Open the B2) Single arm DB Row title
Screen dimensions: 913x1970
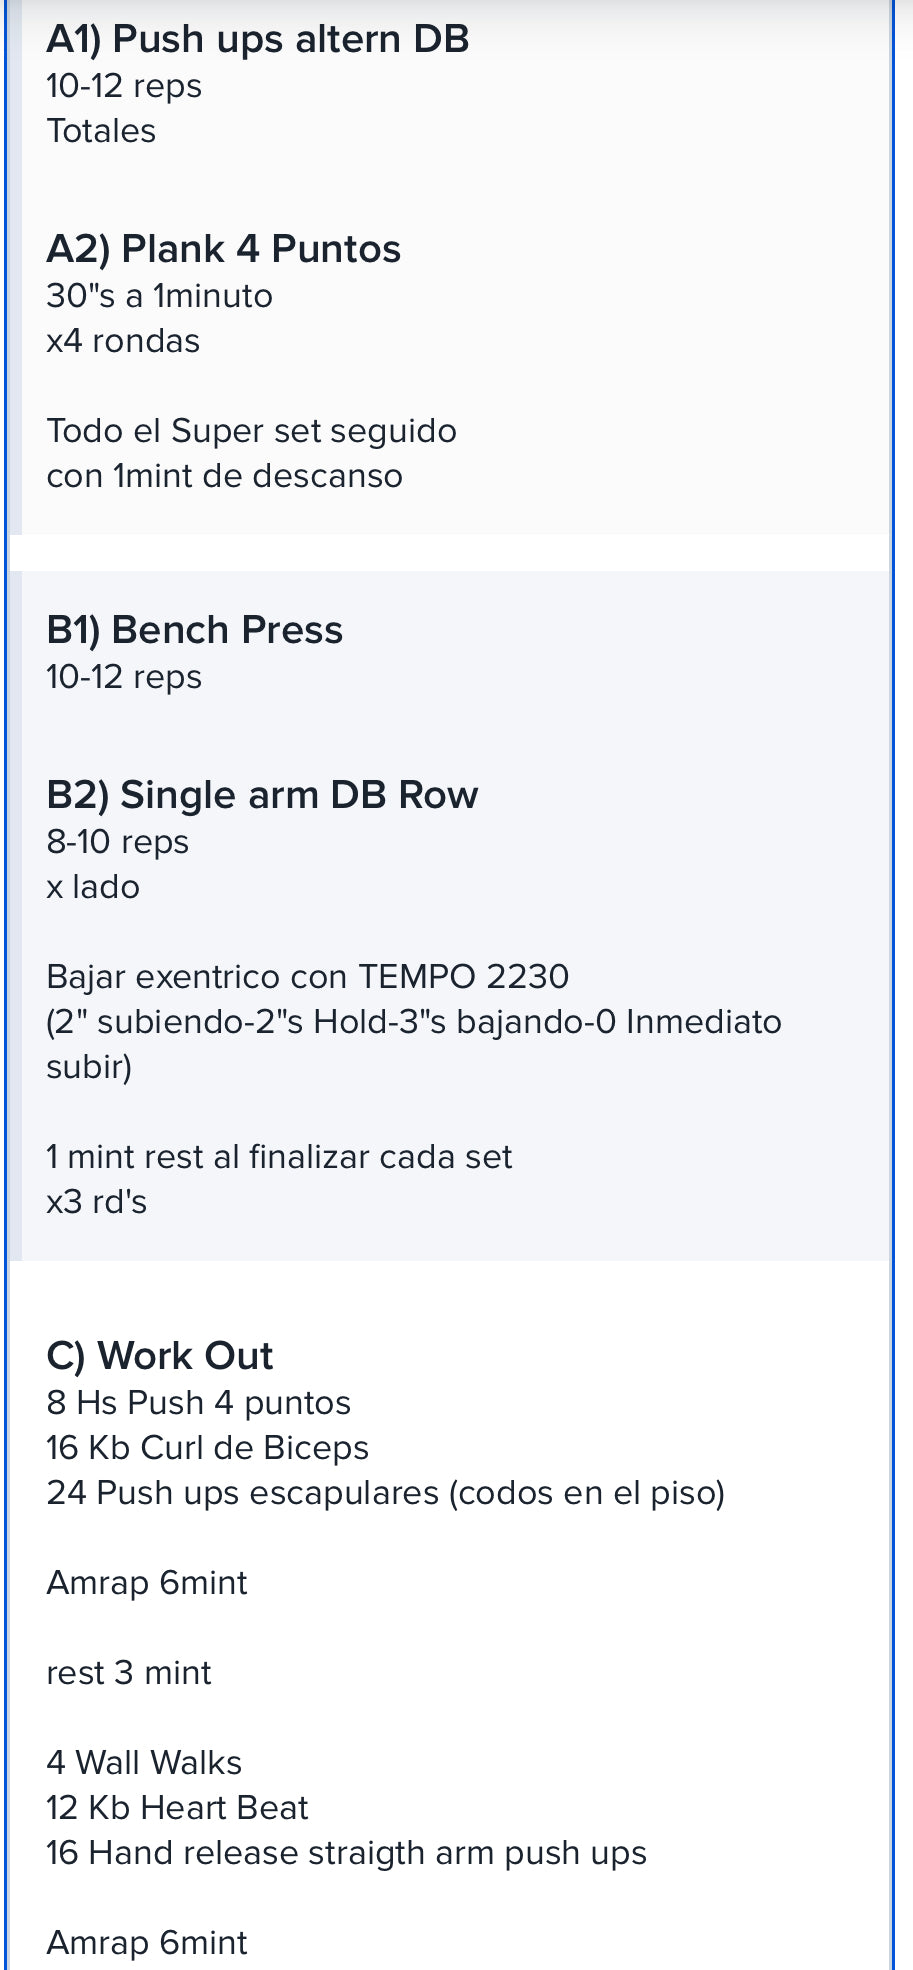262,795
